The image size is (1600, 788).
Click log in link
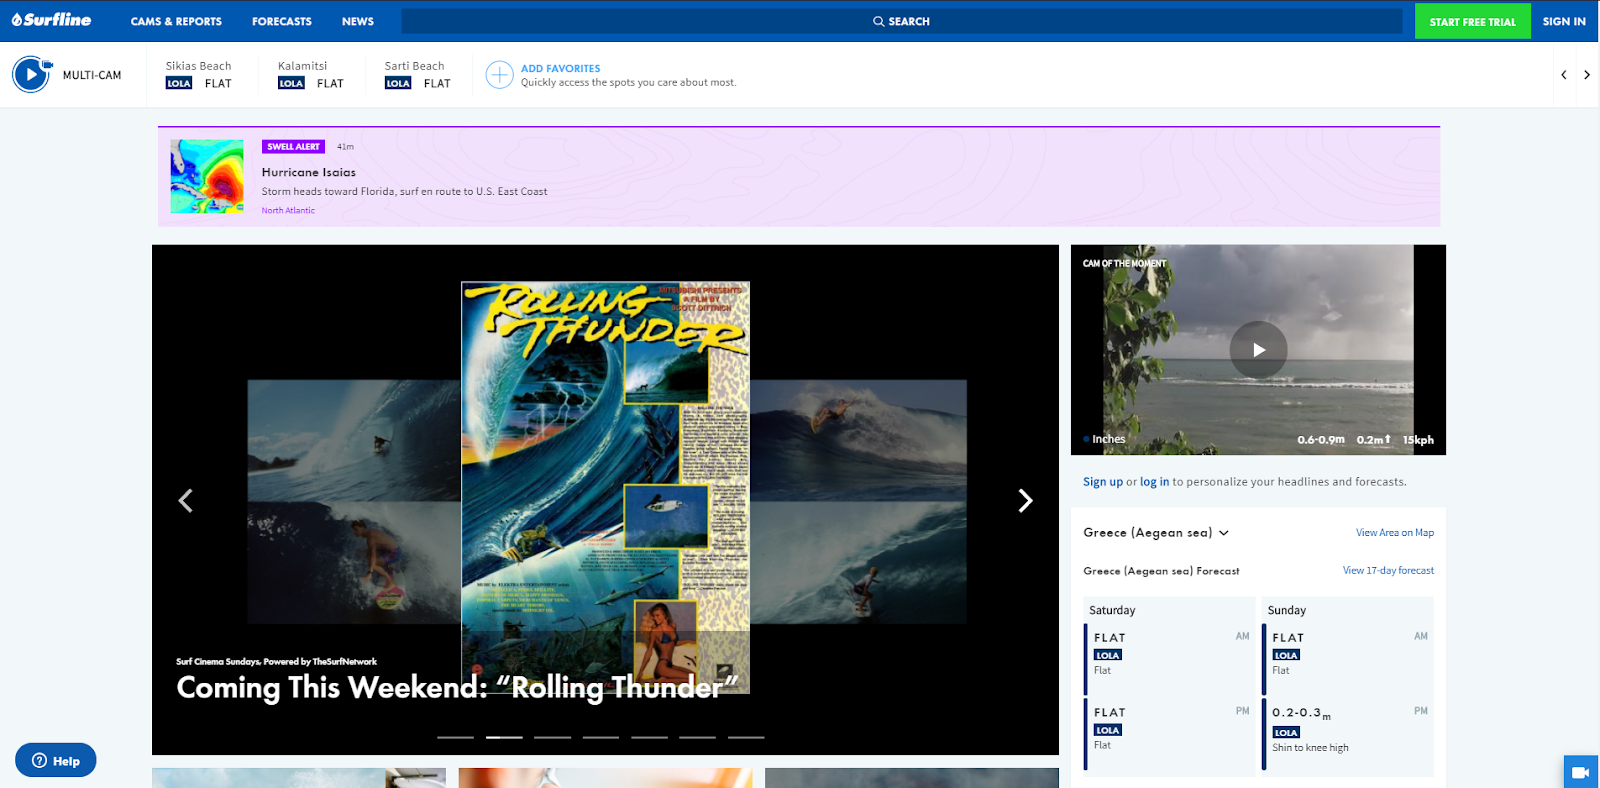[x=1155, y=482]
